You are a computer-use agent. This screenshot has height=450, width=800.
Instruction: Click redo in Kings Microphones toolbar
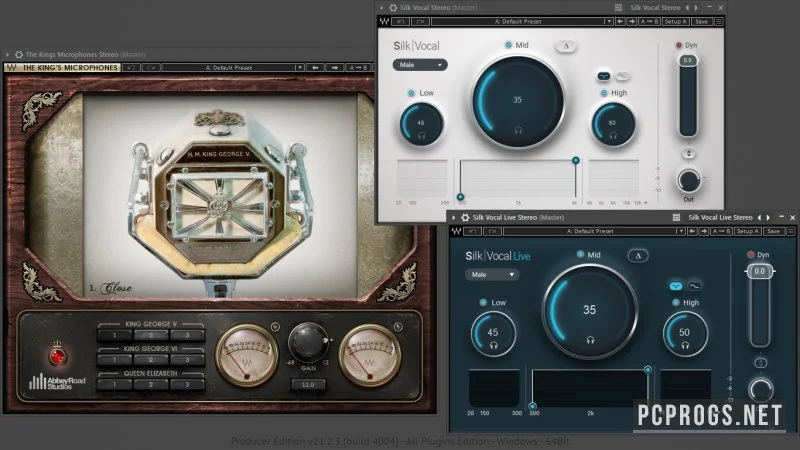(151, 67)
